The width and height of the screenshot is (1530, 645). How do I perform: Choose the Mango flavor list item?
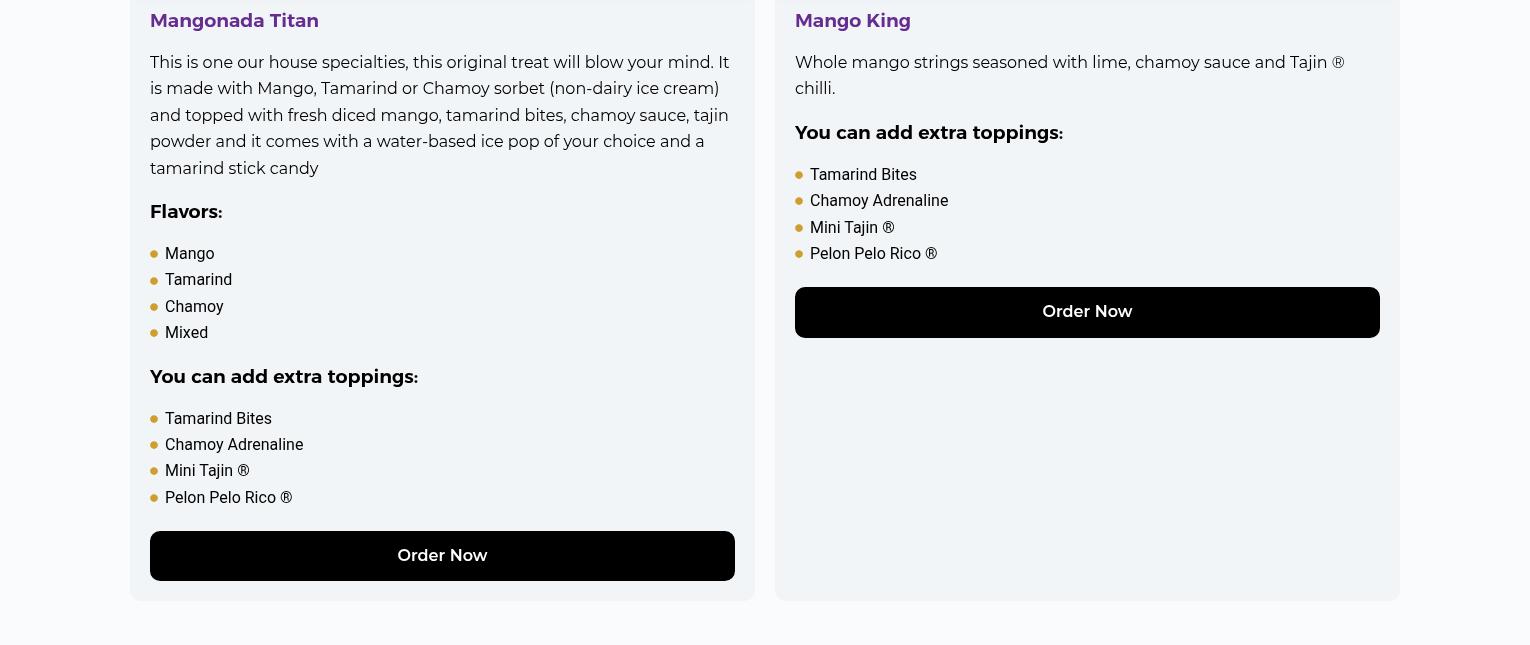tap(189, 254)
